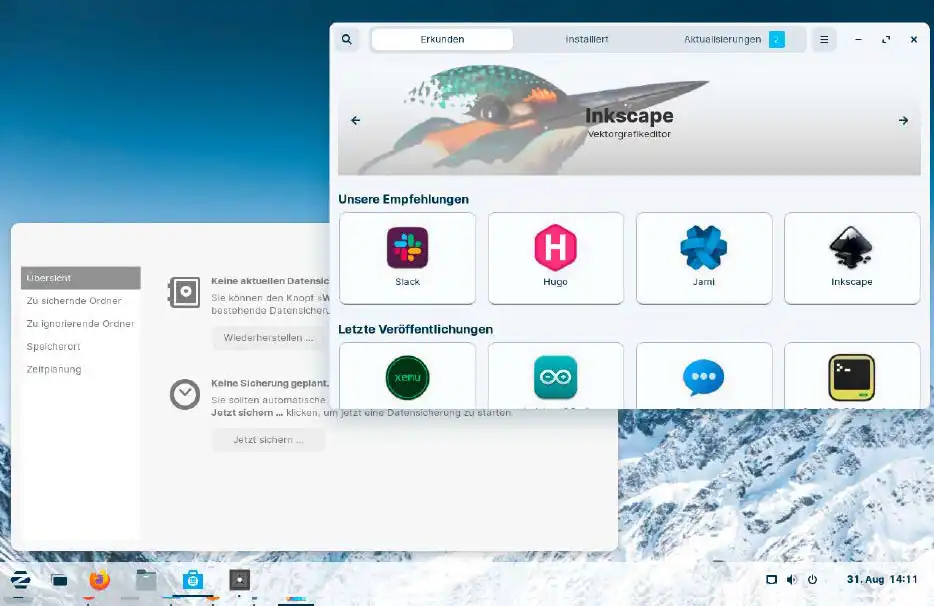Image resolution: width=934 pixels, height=606 pixels.
Task: Show next featured banner with right arrow
Action: (x=903, y=120)
